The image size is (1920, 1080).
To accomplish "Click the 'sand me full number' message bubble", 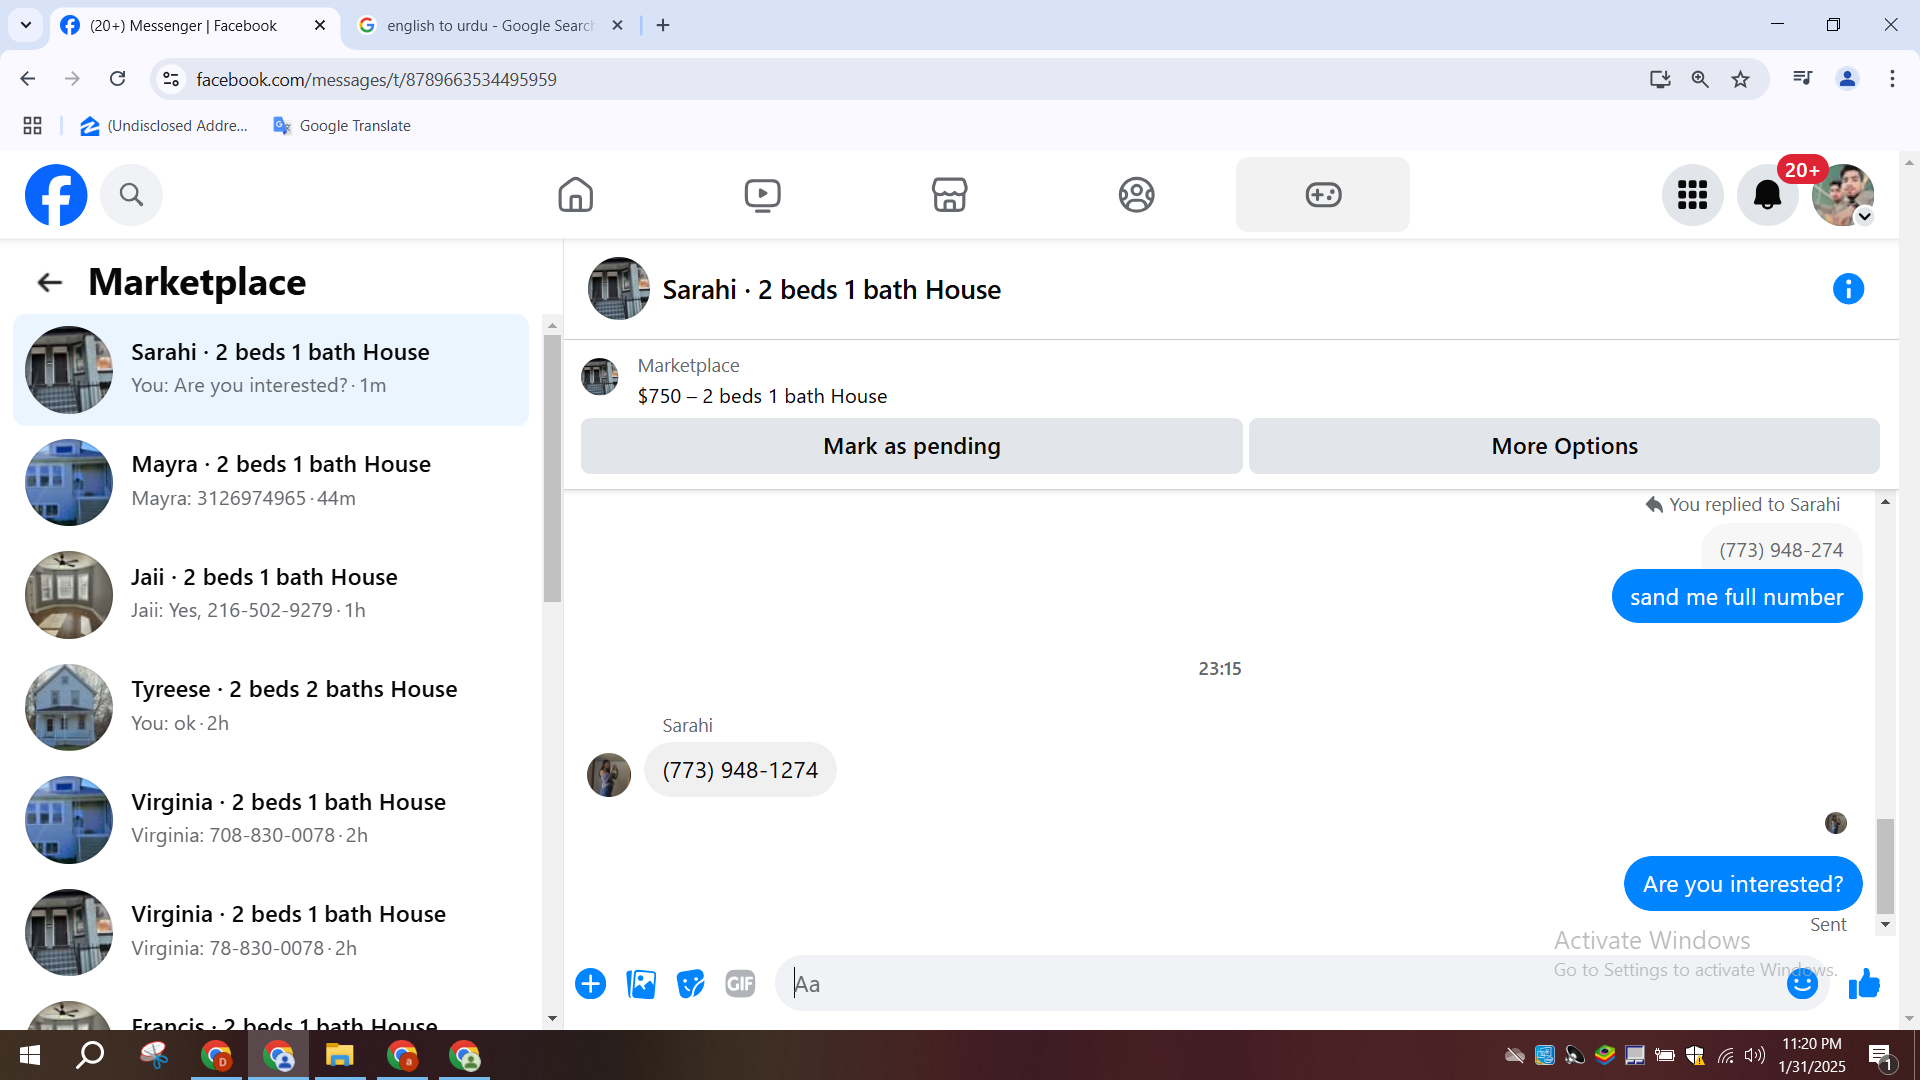I will [x=1737, y=597].
